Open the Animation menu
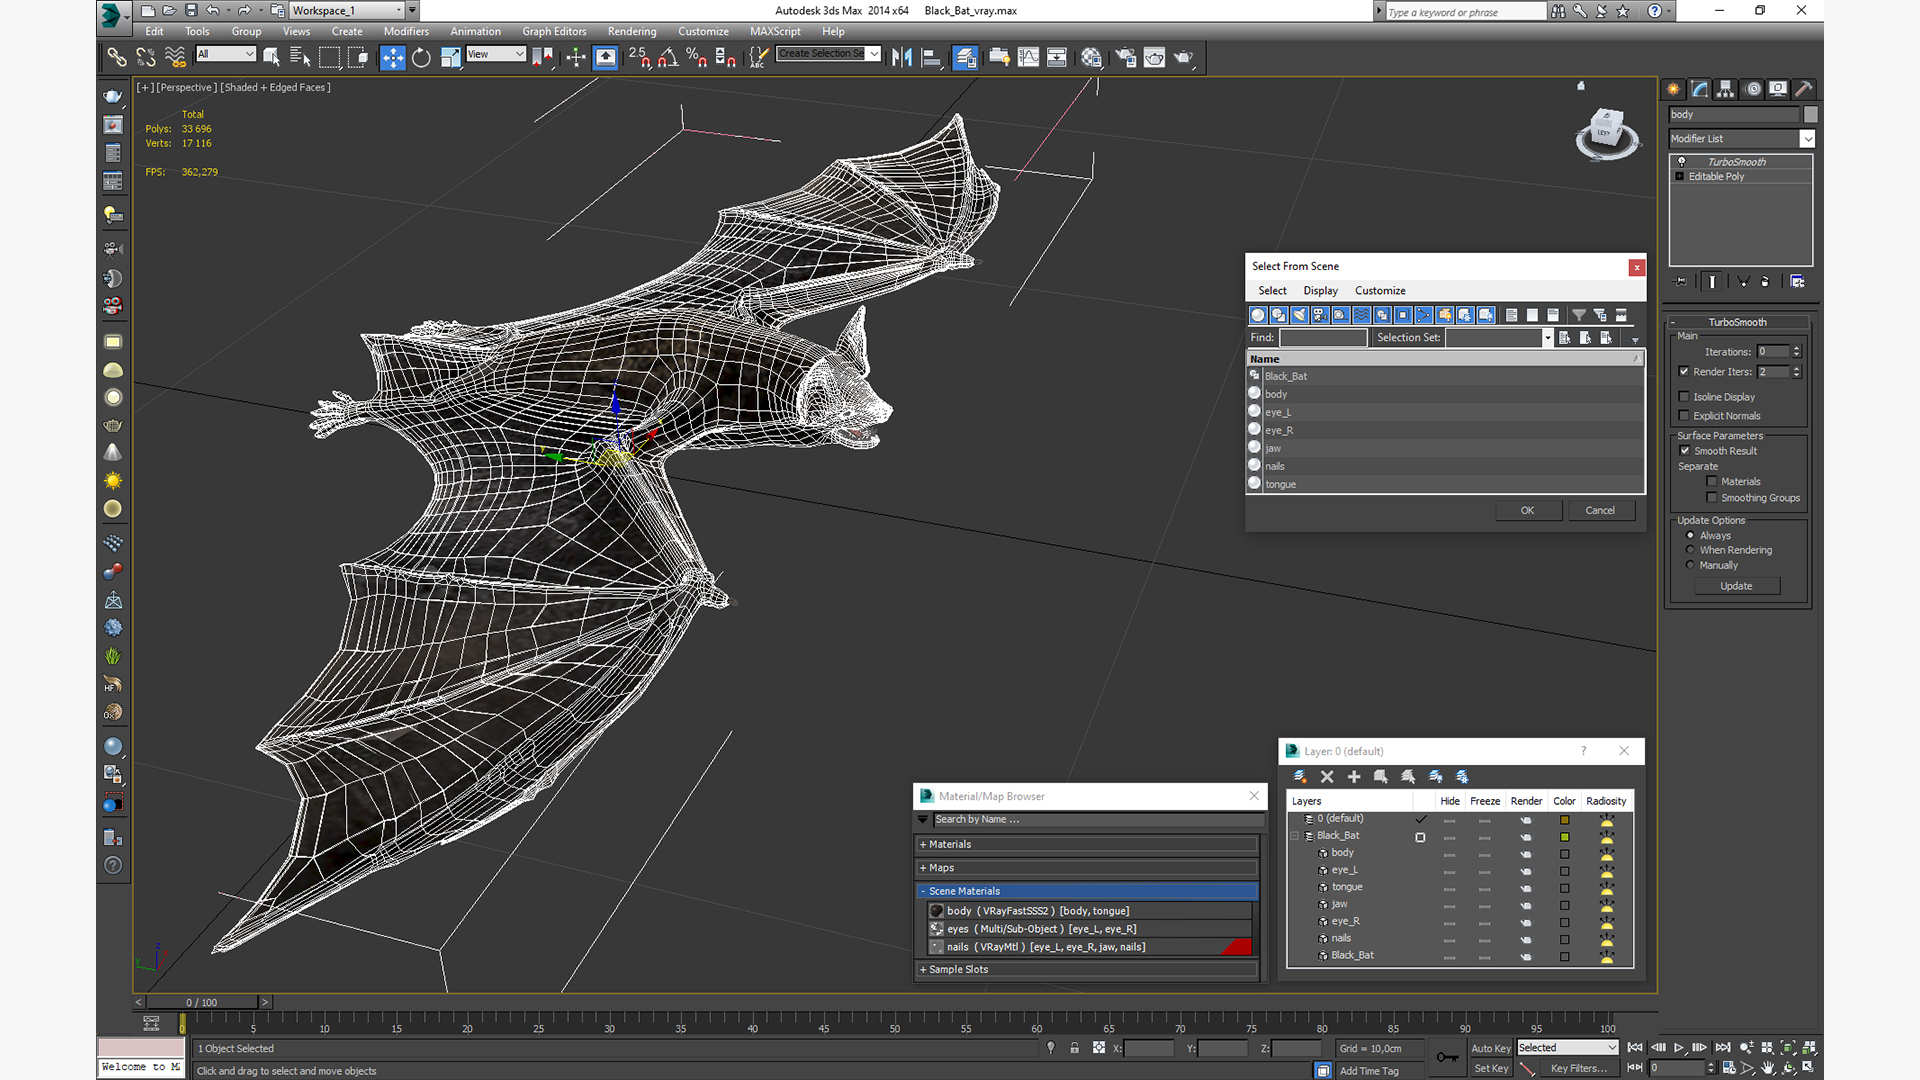The height and width of the screenshot is (1080, 1920). click(x=475, y=32)
